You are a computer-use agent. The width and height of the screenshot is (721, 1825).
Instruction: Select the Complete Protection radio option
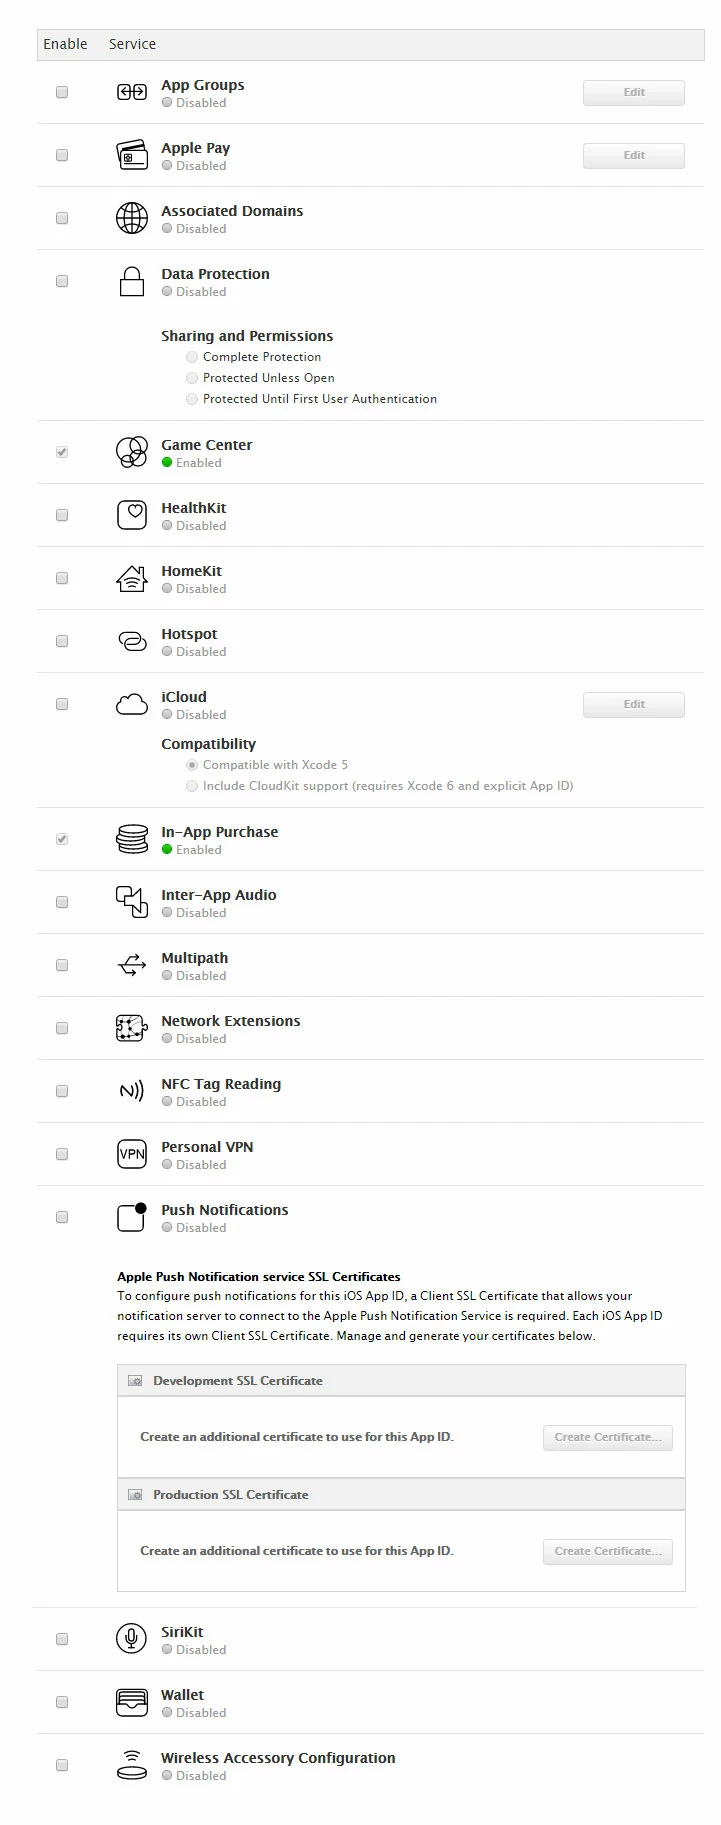(192, 357)
